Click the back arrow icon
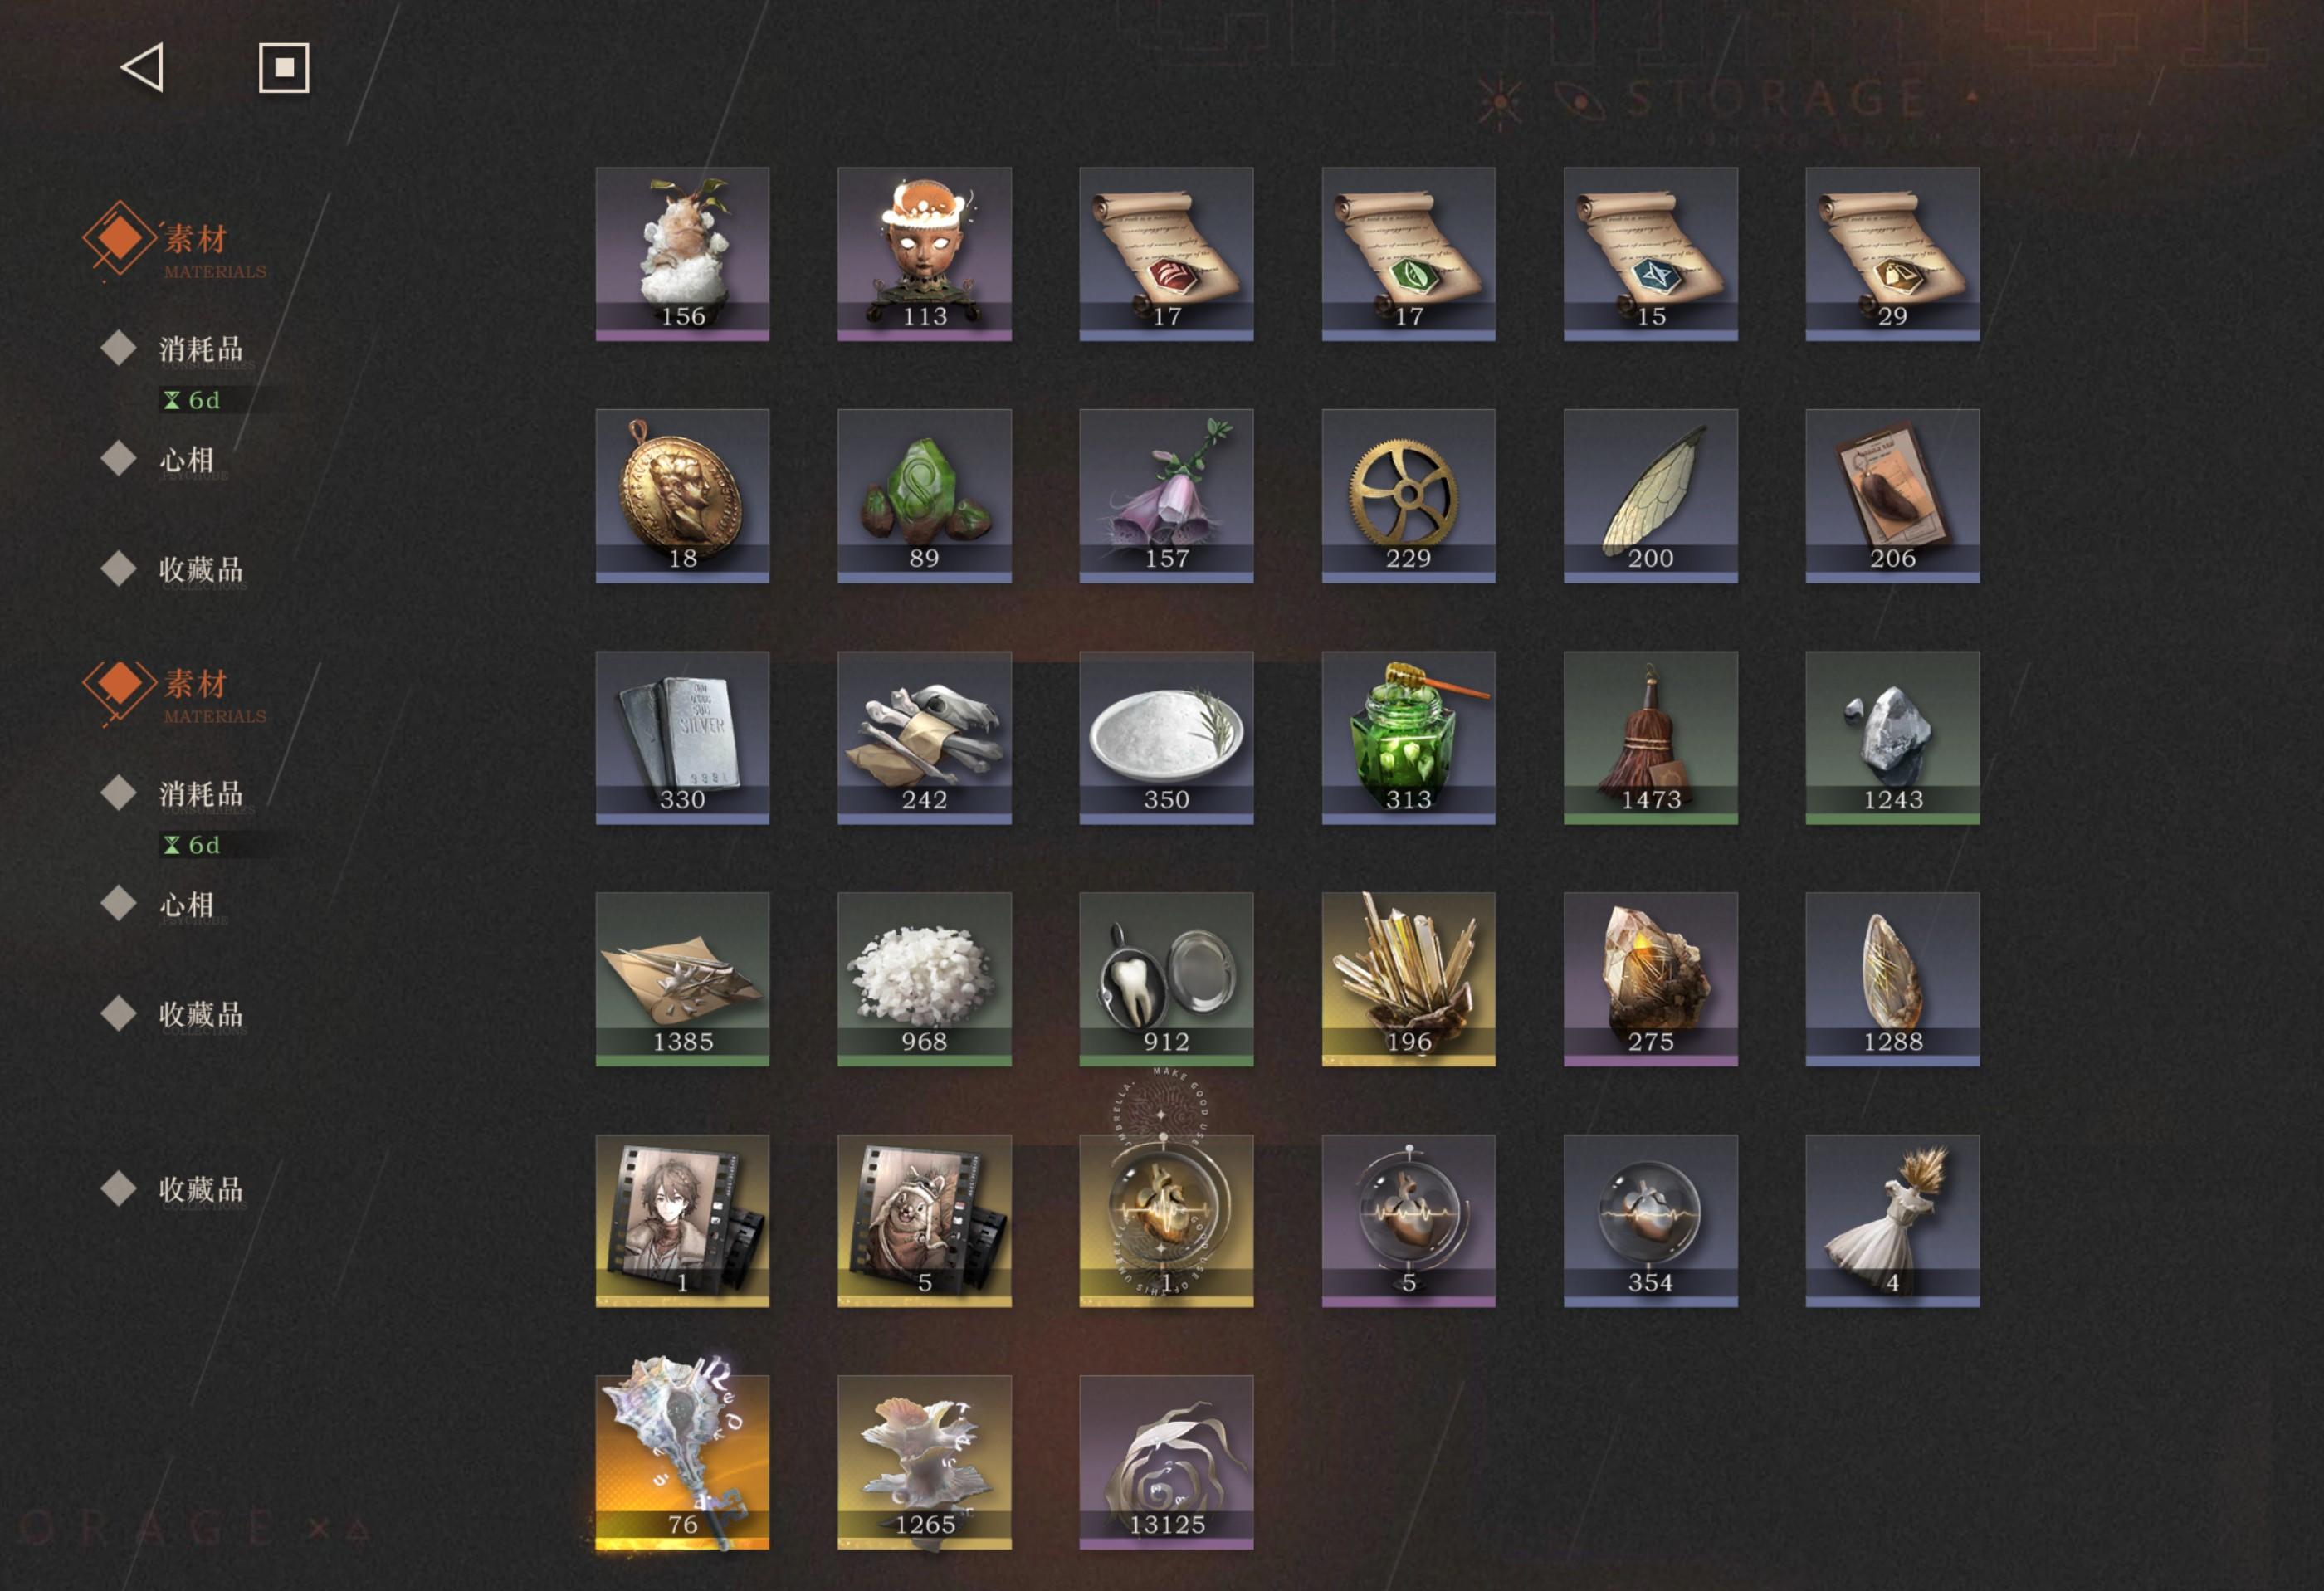 142,68
